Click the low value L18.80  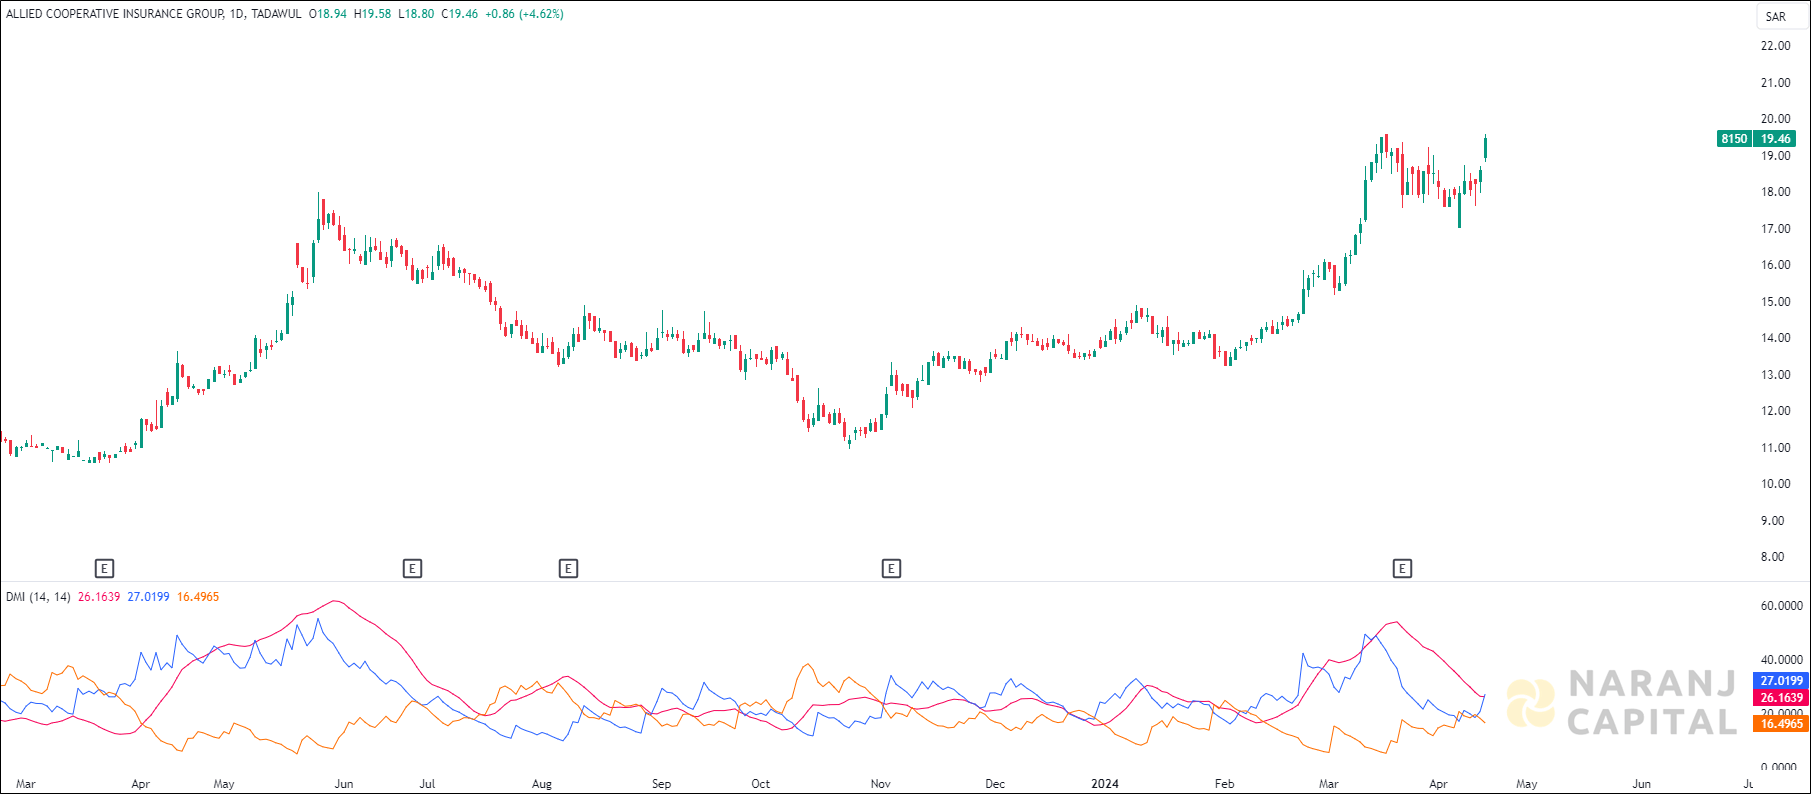416,14
